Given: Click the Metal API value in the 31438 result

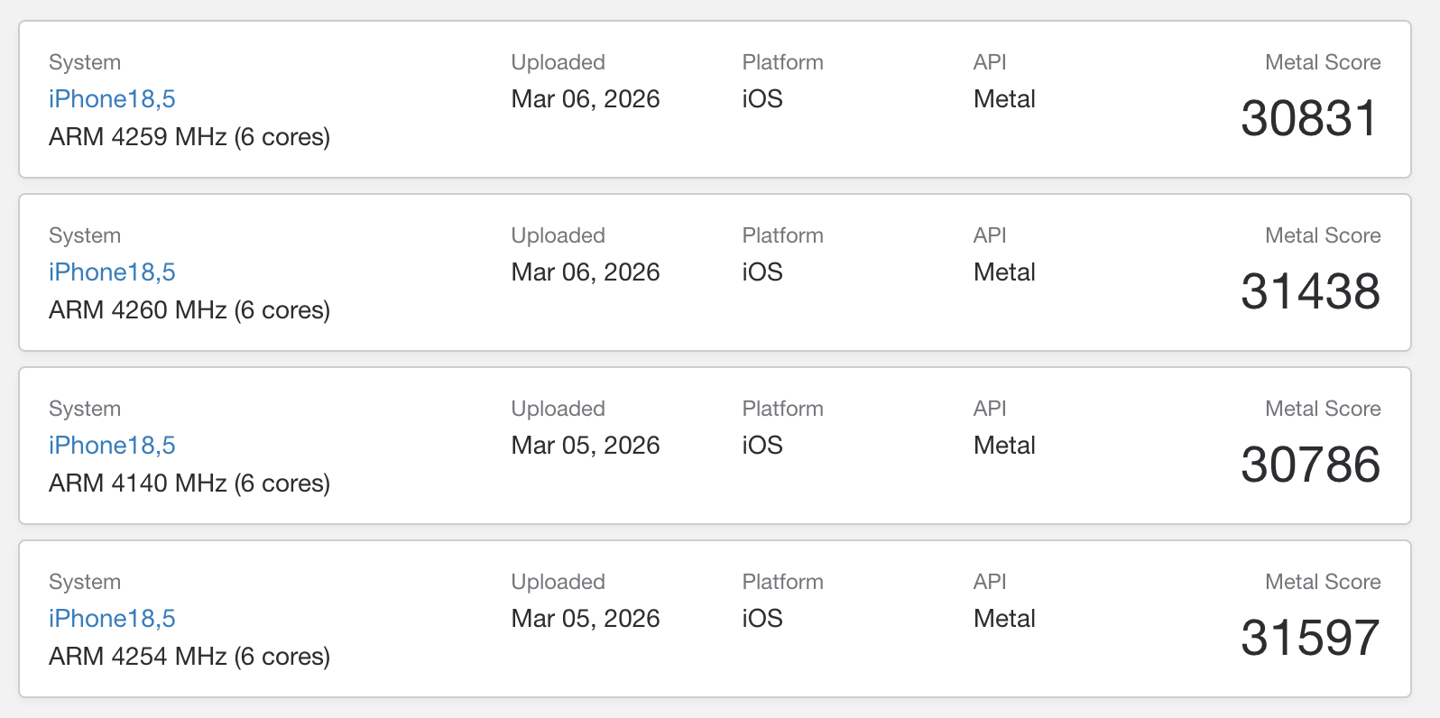Looking at the screenshot, I should [x=1004, y=272].
